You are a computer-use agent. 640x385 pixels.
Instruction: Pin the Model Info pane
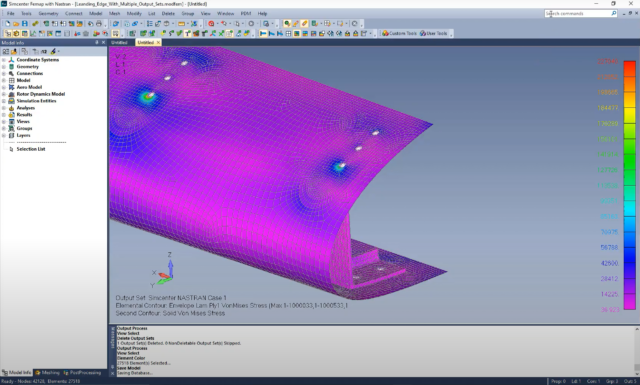pyautogui.click(x=97, y=42)
